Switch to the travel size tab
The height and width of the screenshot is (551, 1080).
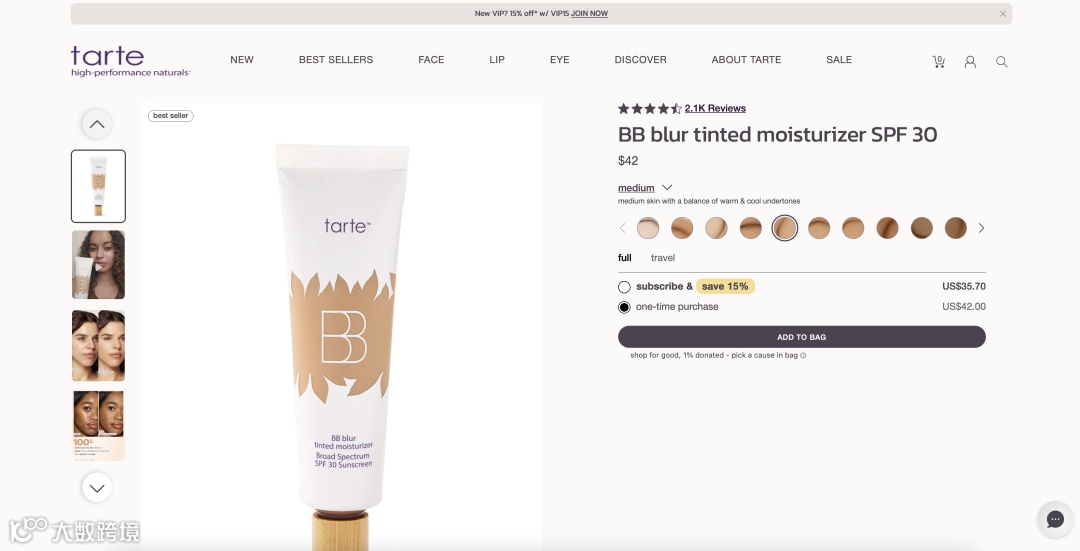(663, 258)
